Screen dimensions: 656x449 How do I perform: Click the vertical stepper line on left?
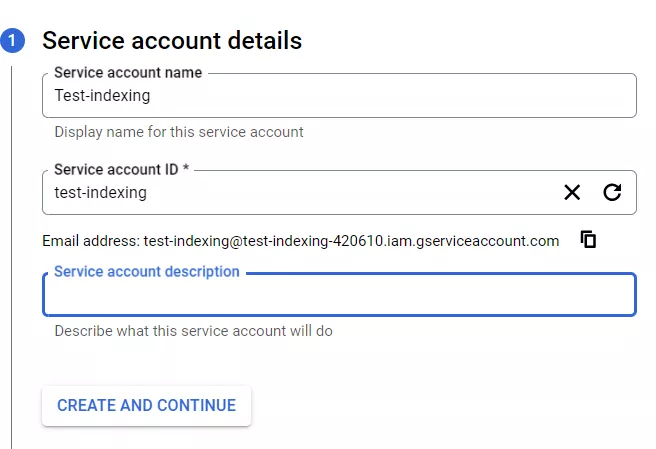[x=12, y=250]
